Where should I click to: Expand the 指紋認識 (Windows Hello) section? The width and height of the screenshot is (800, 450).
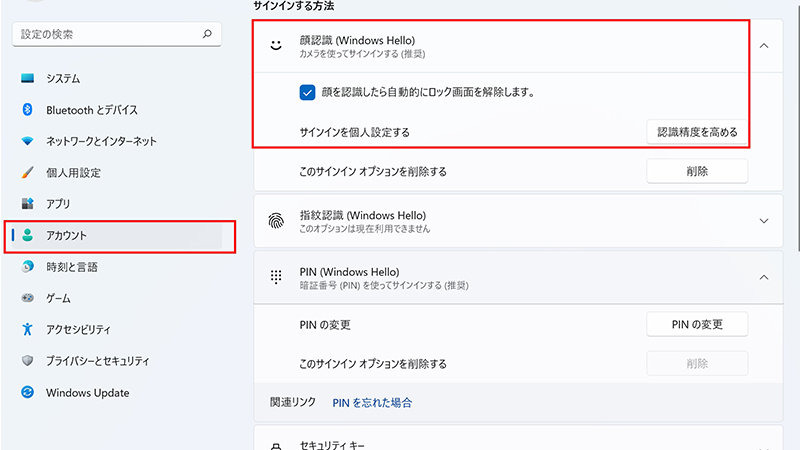click(x=764, y=221)
